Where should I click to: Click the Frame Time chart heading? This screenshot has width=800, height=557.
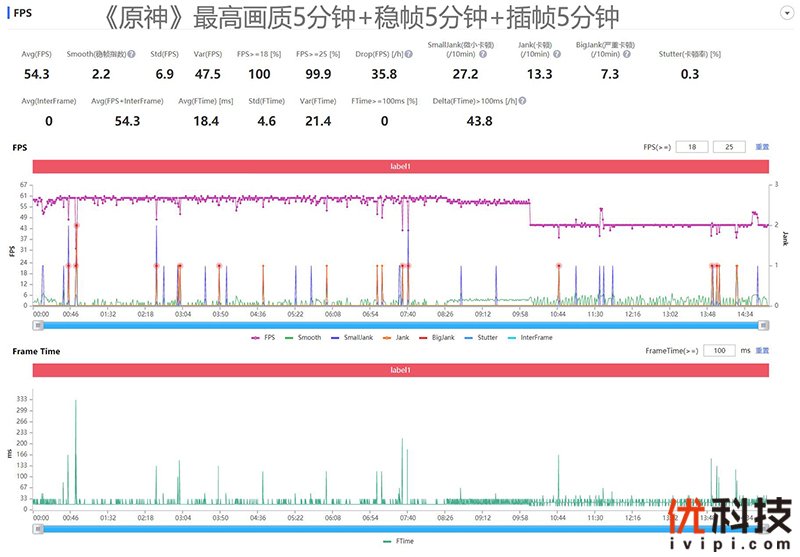(x=36, y=351)
